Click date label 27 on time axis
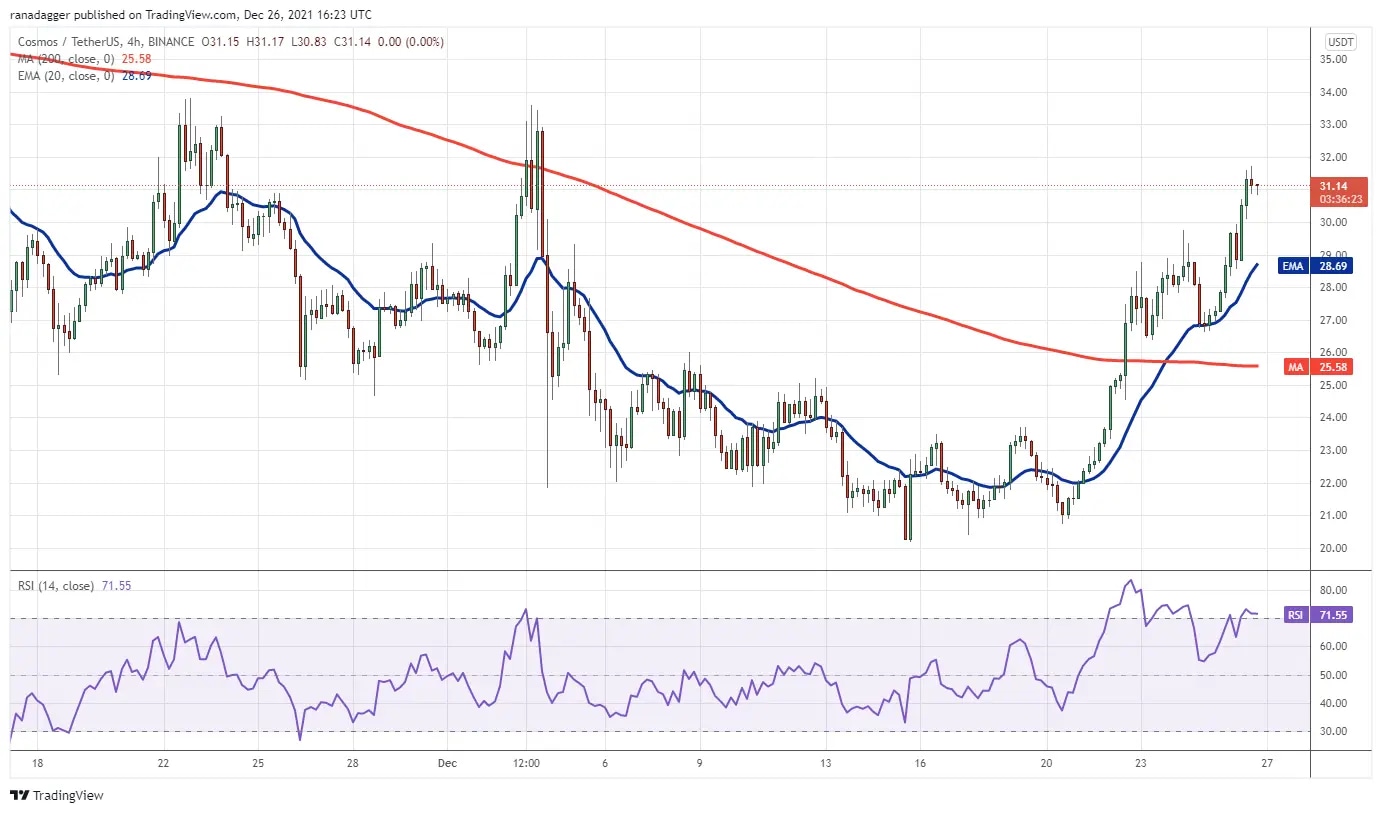This screenshot has height=813, width=1382. (1268, 762)
